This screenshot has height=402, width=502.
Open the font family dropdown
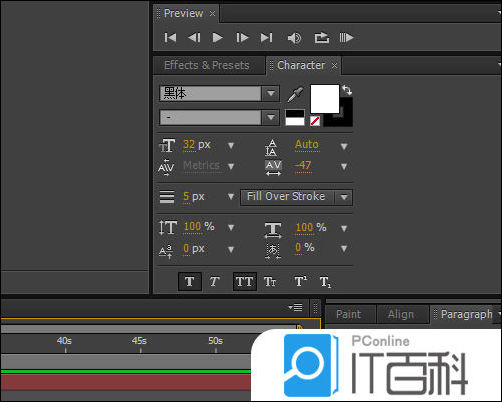point(271,93)
